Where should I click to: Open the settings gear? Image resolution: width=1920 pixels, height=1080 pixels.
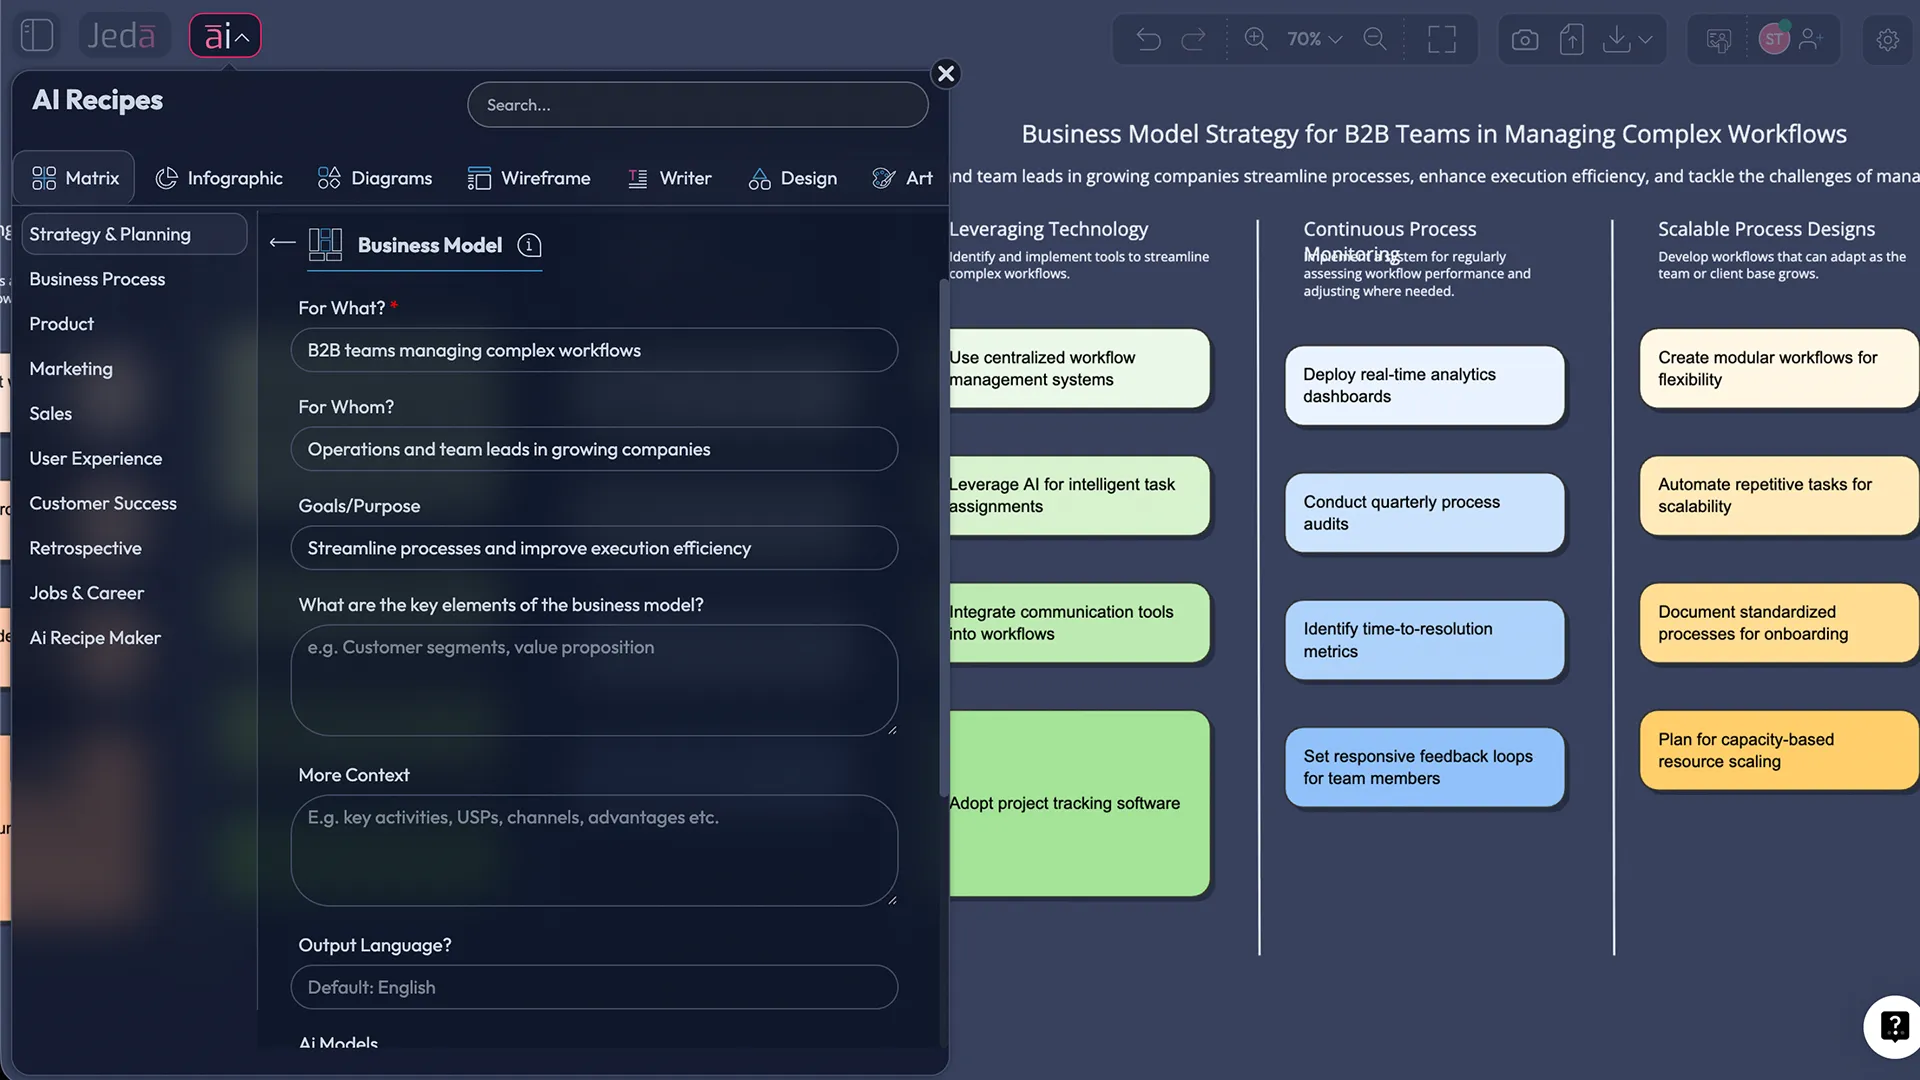tap(1888, 40)
